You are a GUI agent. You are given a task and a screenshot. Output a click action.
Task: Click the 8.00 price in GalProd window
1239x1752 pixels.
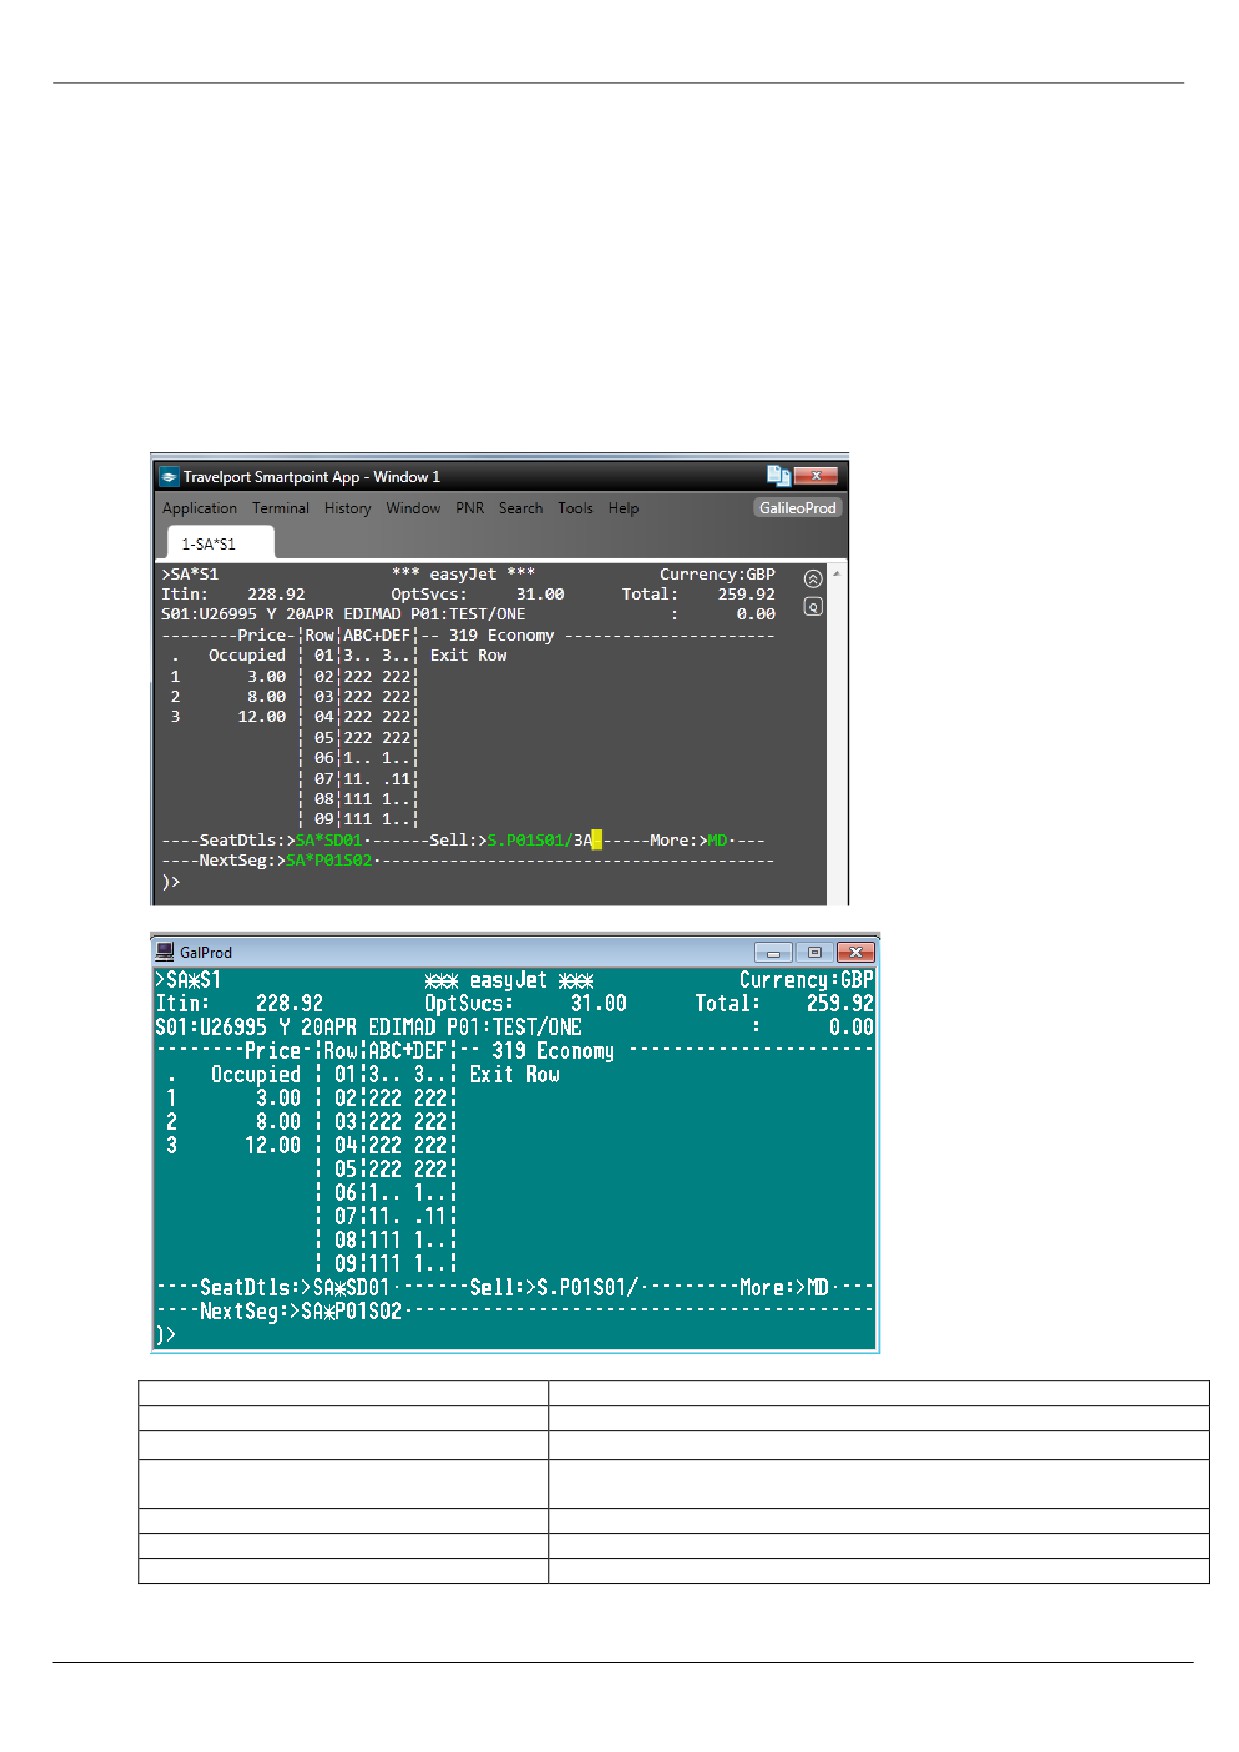click(x=278, y=1121)
